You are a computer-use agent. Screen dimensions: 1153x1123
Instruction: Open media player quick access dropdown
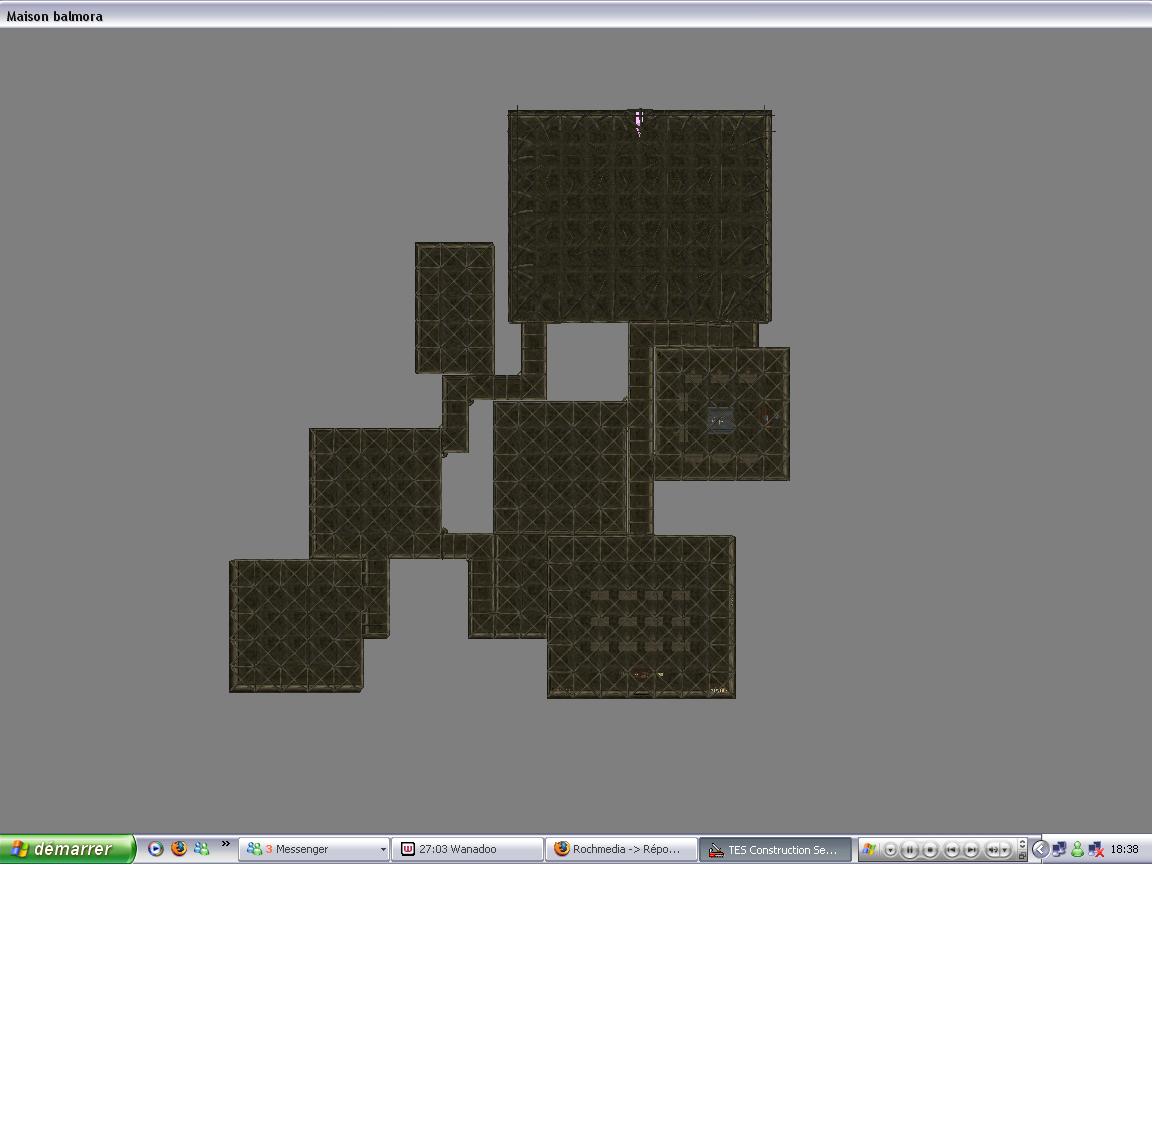click(x=890, y=850)
